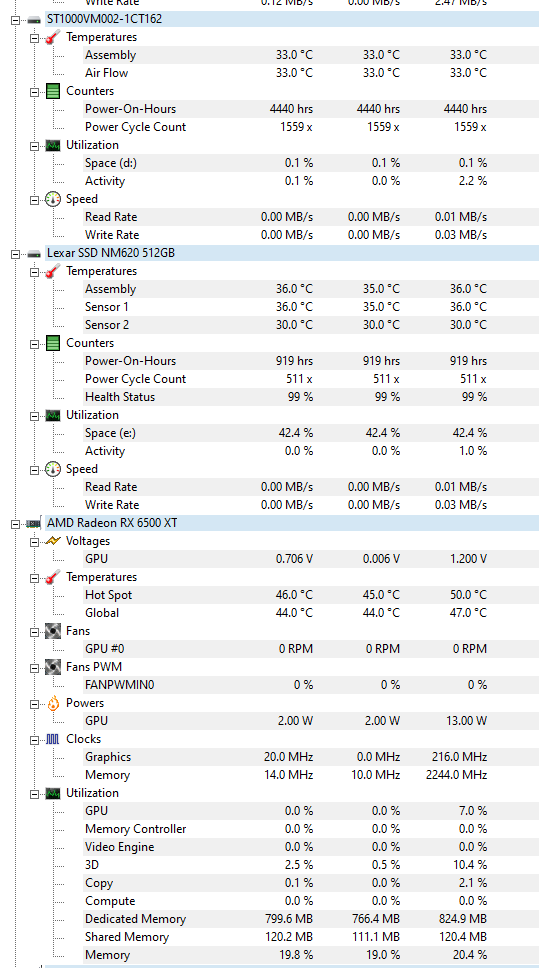This screenshot has height=968, width=539.
Task: Collapse Clocks under Radeon
Action: (35, 739)
